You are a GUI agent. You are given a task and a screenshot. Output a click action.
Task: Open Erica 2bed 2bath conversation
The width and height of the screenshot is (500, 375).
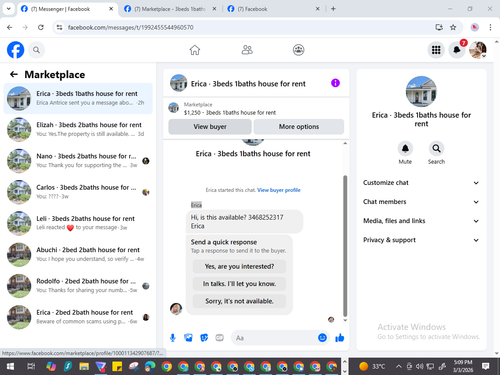coord(78,317)
